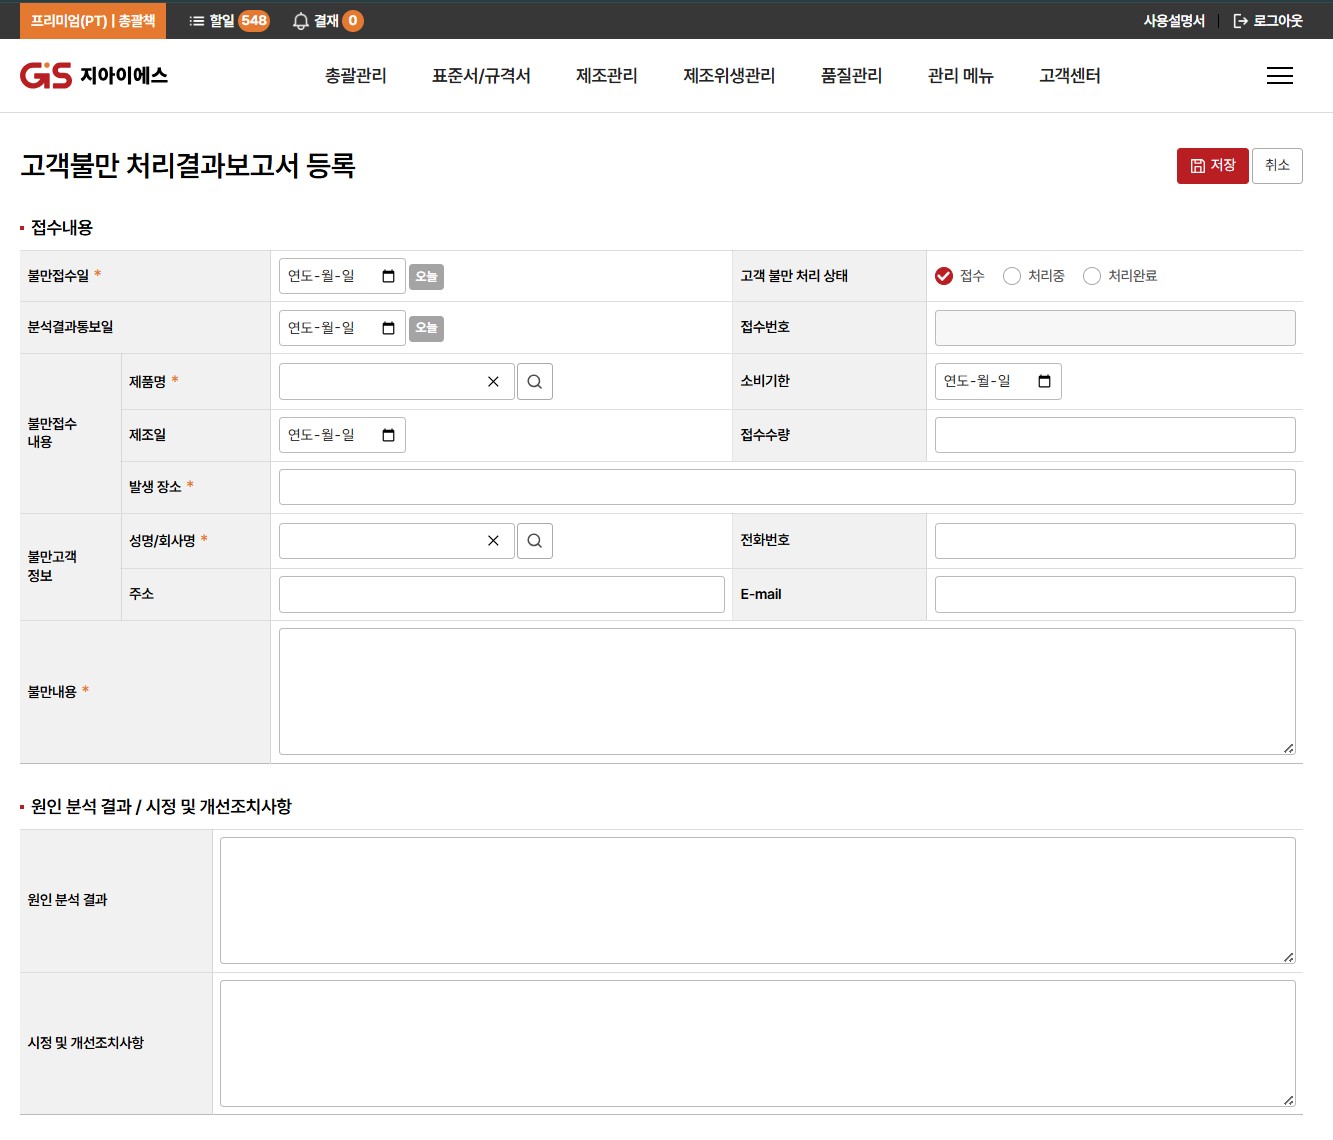Clear the 제품명 field with X icon
1333x1140 pixels.
click(x=493, y=382)
